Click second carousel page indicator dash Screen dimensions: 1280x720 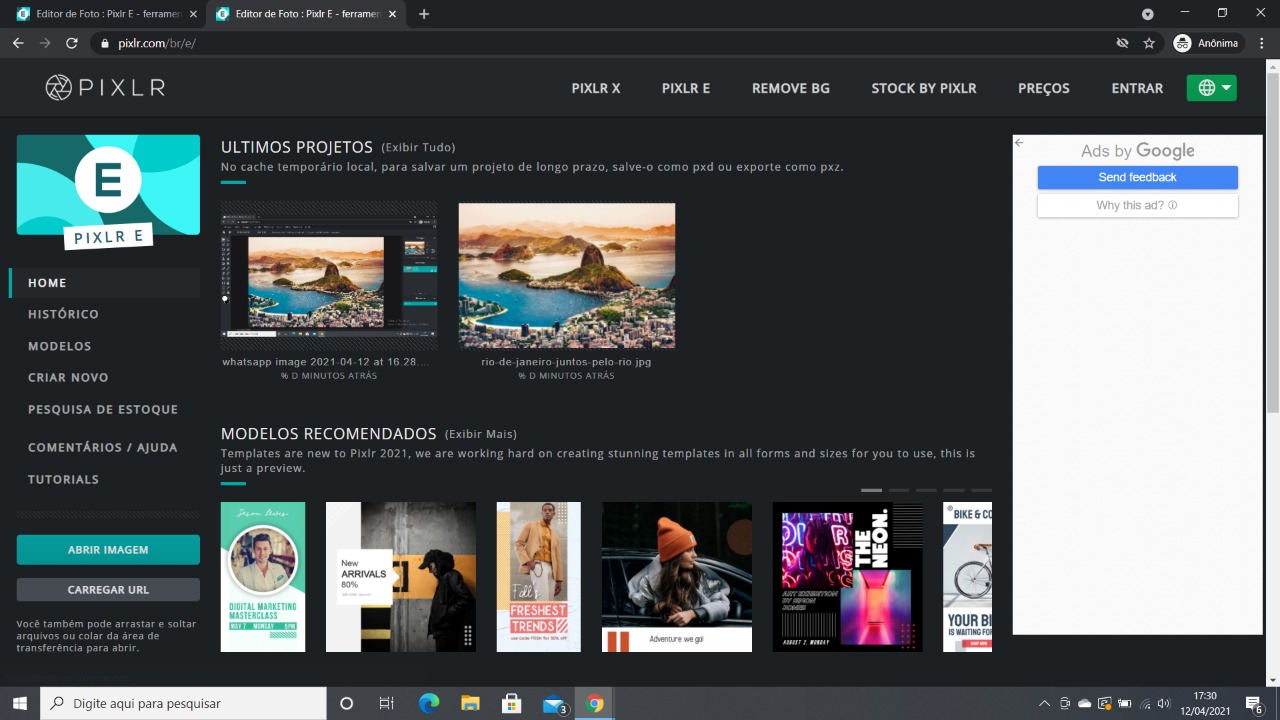(x=899, y=490)
